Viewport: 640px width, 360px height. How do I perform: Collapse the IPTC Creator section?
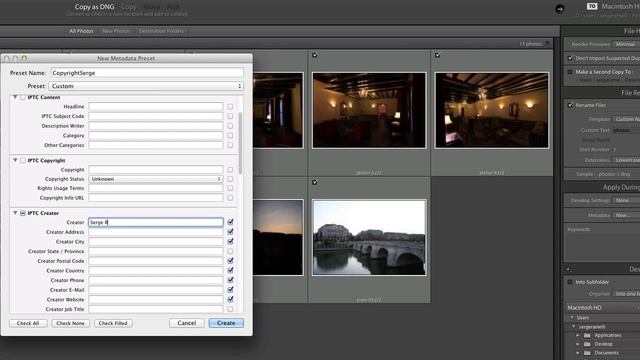(x=15, y=213)
